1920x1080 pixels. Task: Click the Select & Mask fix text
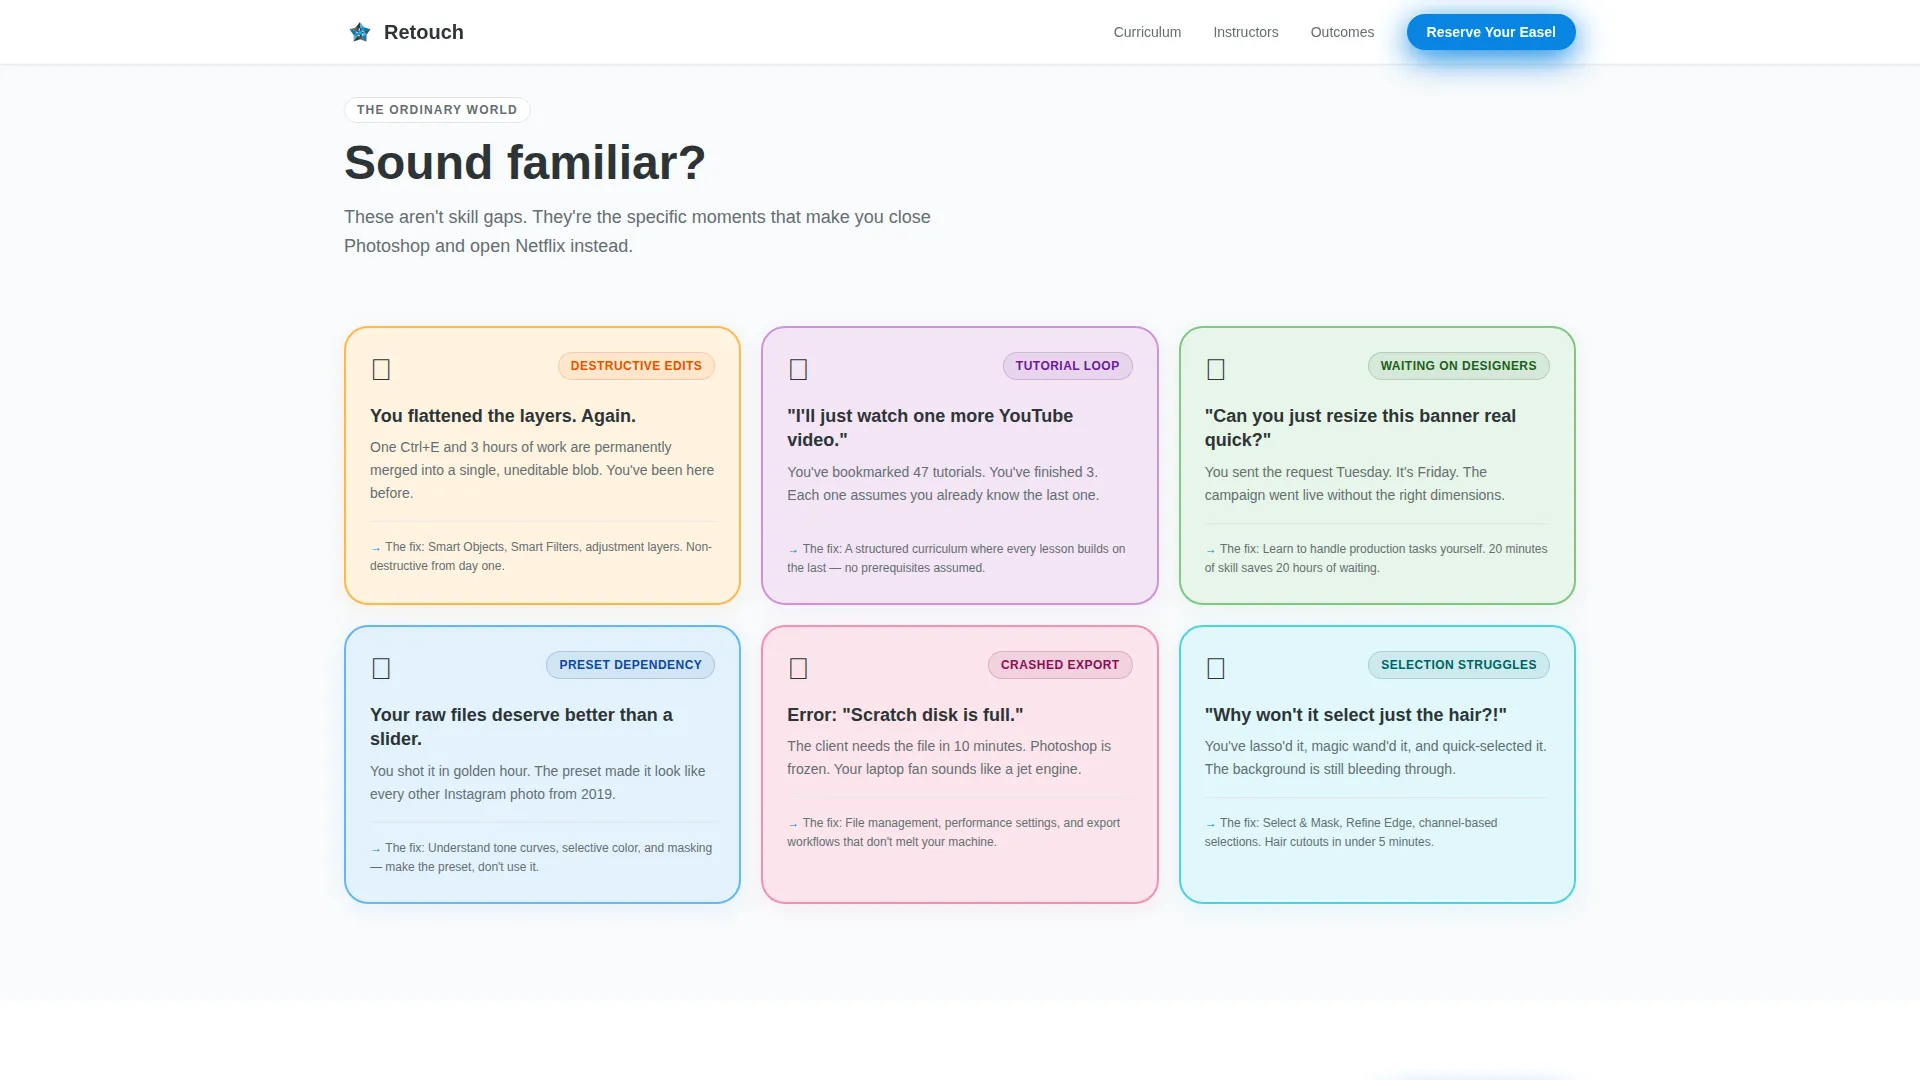pos(1351,832)
